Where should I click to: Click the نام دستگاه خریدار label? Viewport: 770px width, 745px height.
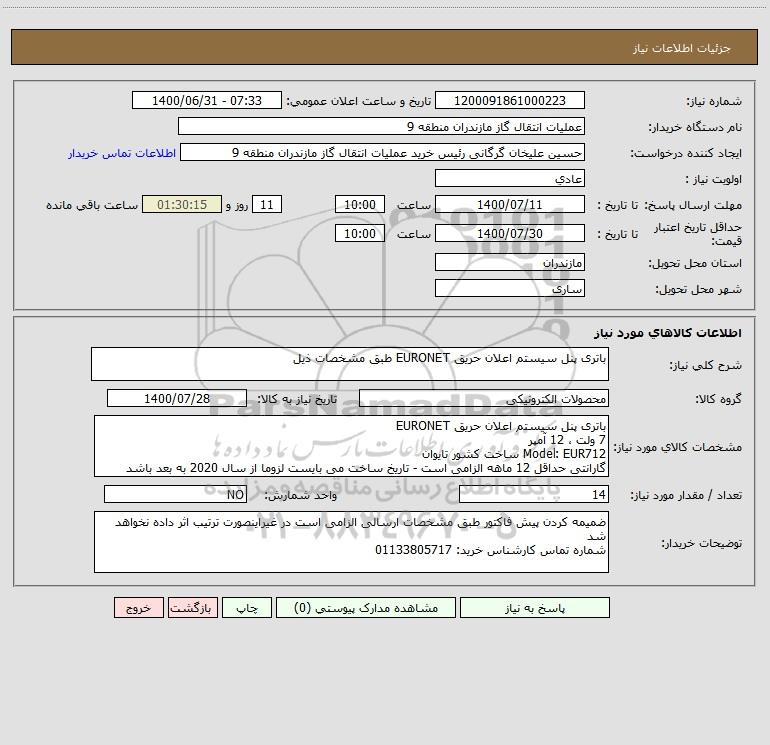[695, 127]
